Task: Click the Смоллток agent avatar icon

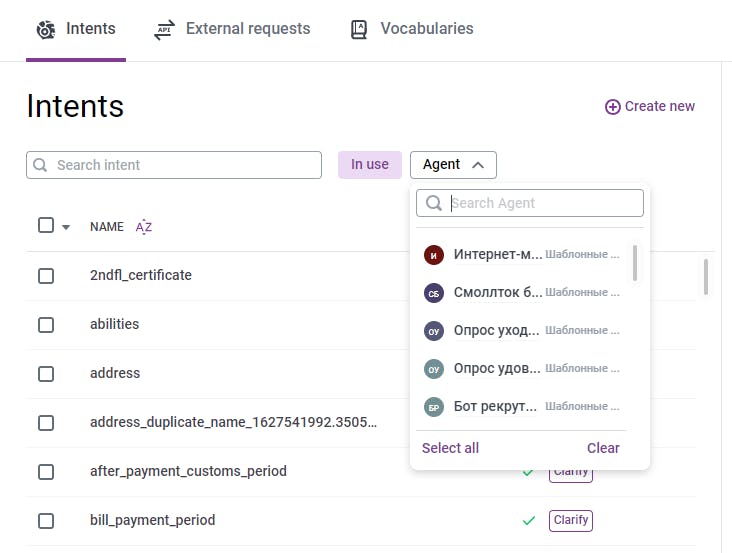Action: [433, 293]
